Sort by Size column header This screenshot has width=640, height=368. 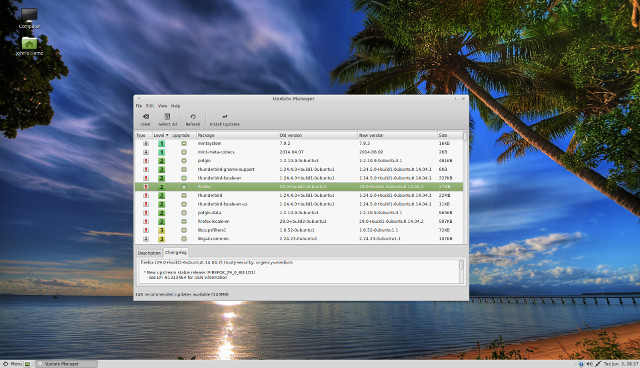[450, 135]
